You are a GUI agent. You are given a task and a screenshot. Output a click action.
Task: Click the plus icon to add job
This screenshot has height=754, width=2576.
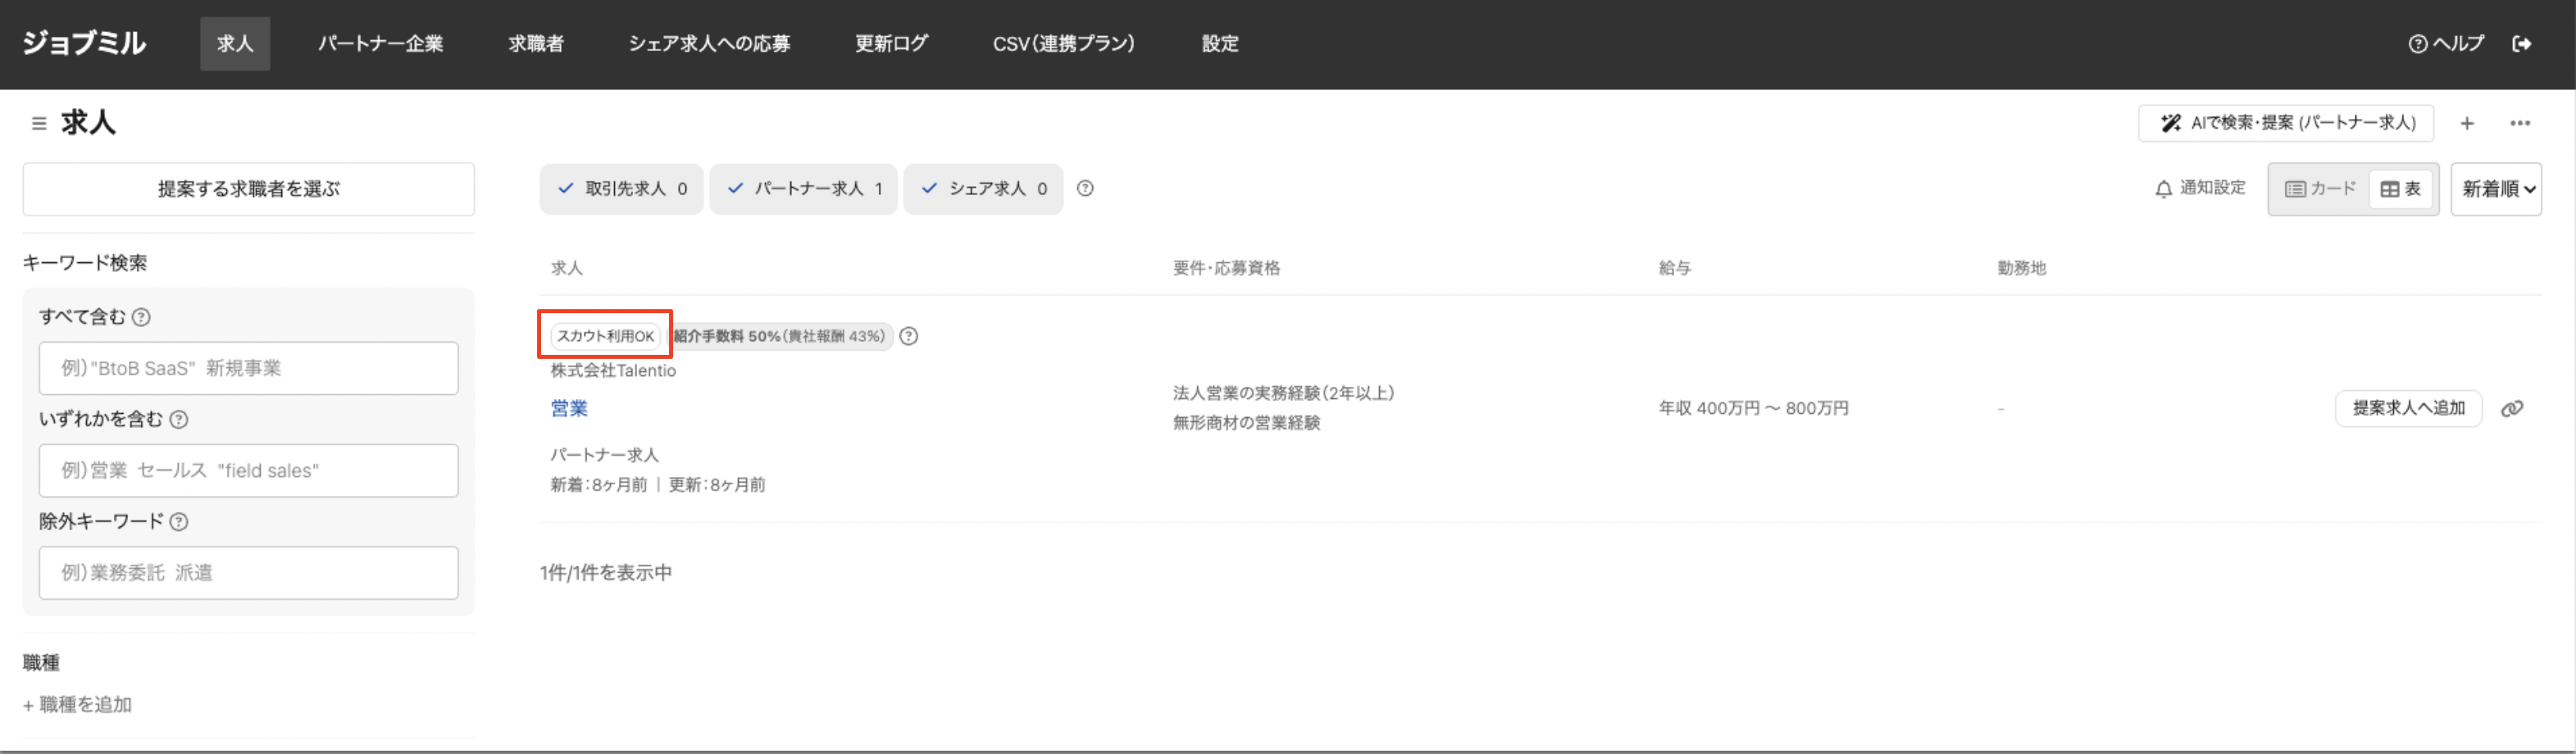(x=2467, y=123)
